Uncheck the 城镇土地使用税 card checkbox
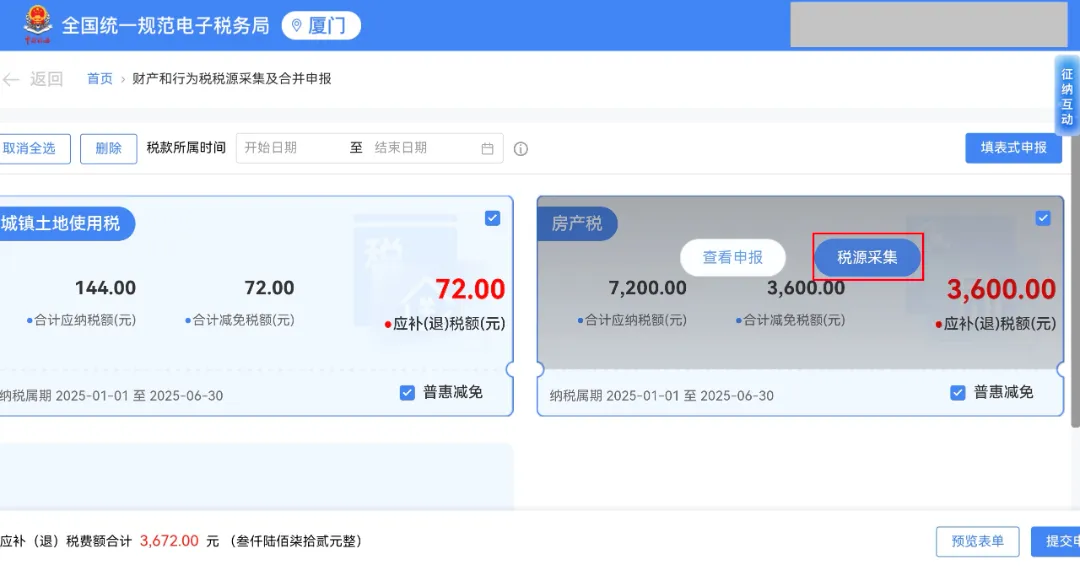The image size is (1080, 570). pyautogui.click(x=492, y=218)
